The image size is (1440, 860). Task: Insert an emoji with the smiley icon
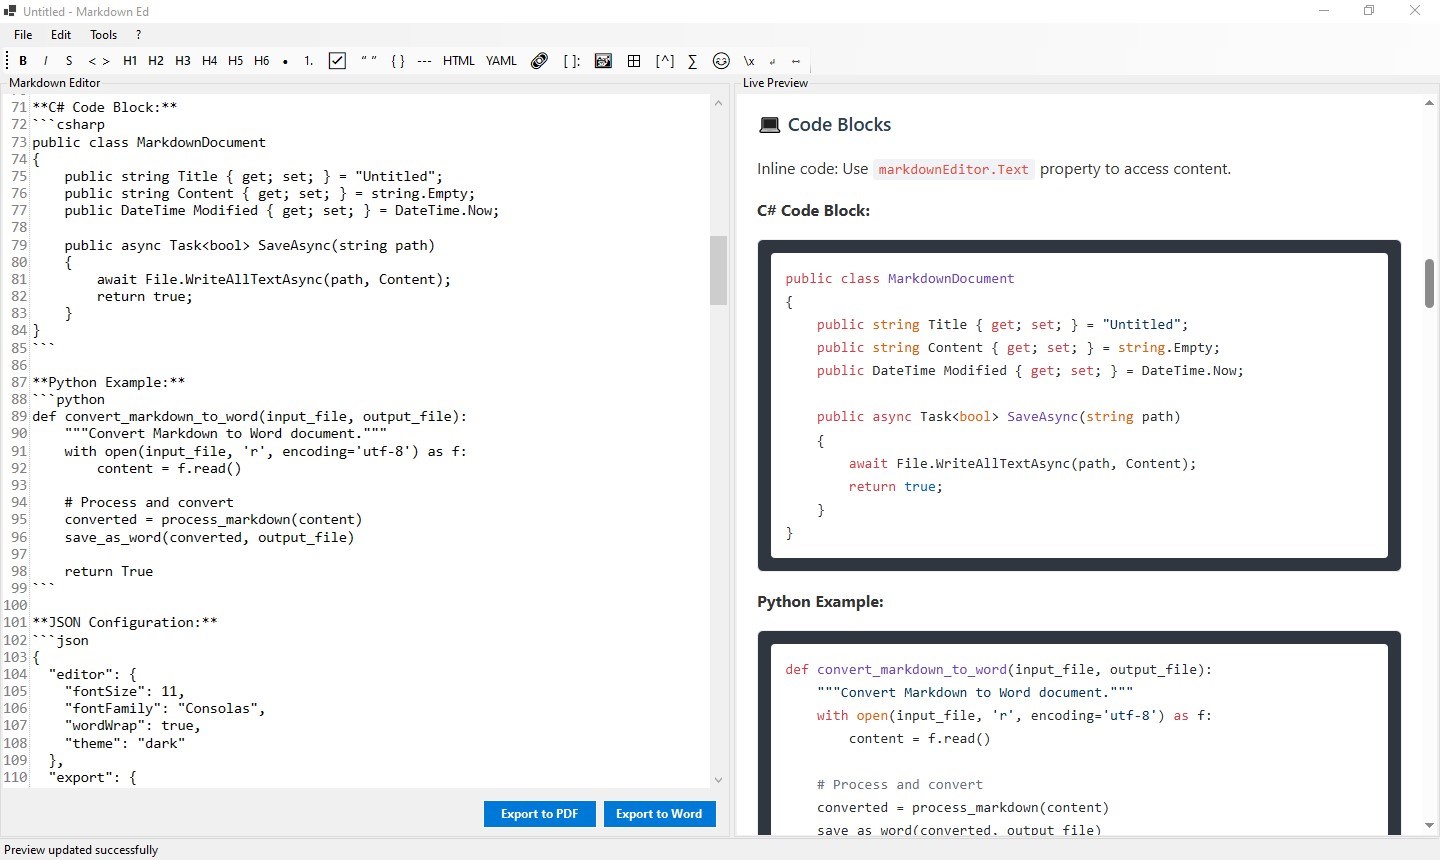point(721,61)
